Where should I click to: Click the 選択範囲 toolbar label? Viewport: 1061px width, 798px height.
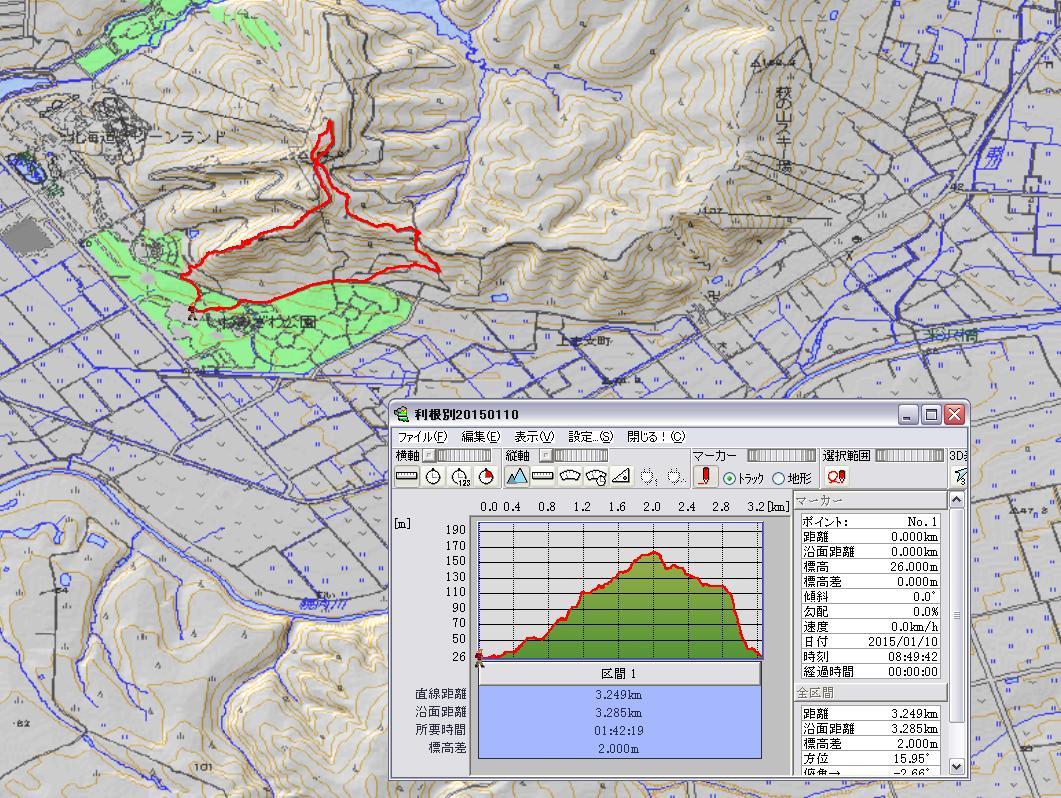(846, 456)
